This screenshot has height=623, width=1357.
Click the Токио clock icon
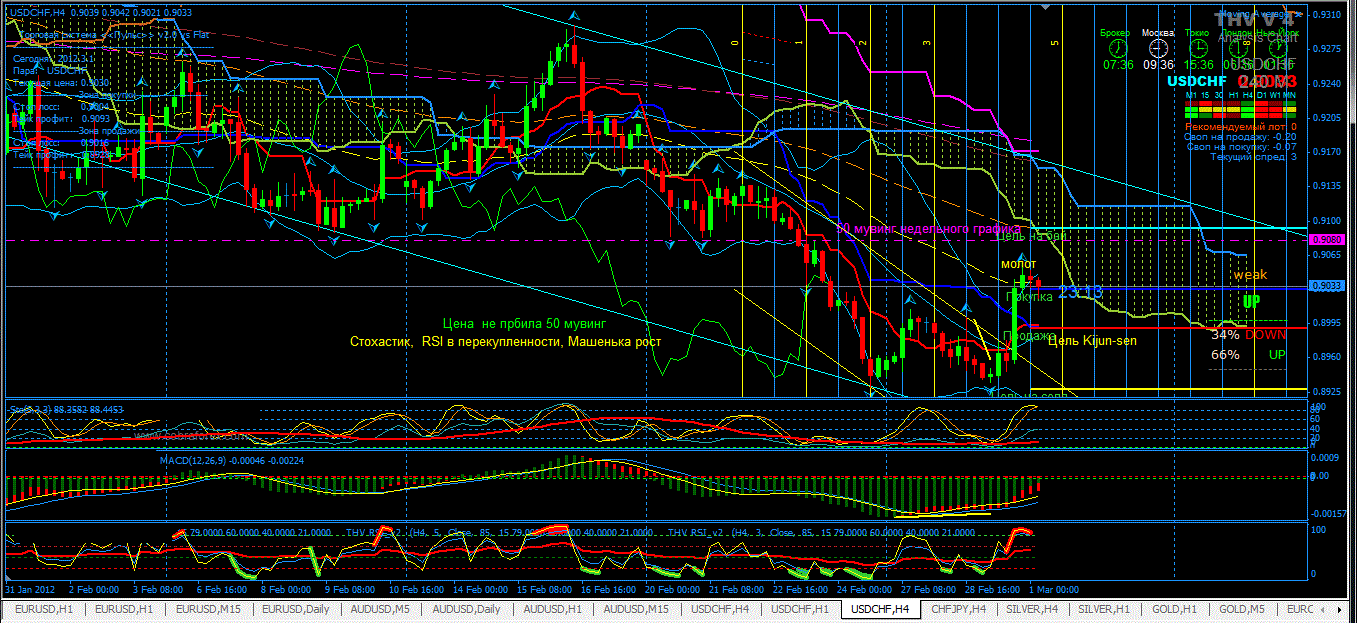tap(1197, 47)
